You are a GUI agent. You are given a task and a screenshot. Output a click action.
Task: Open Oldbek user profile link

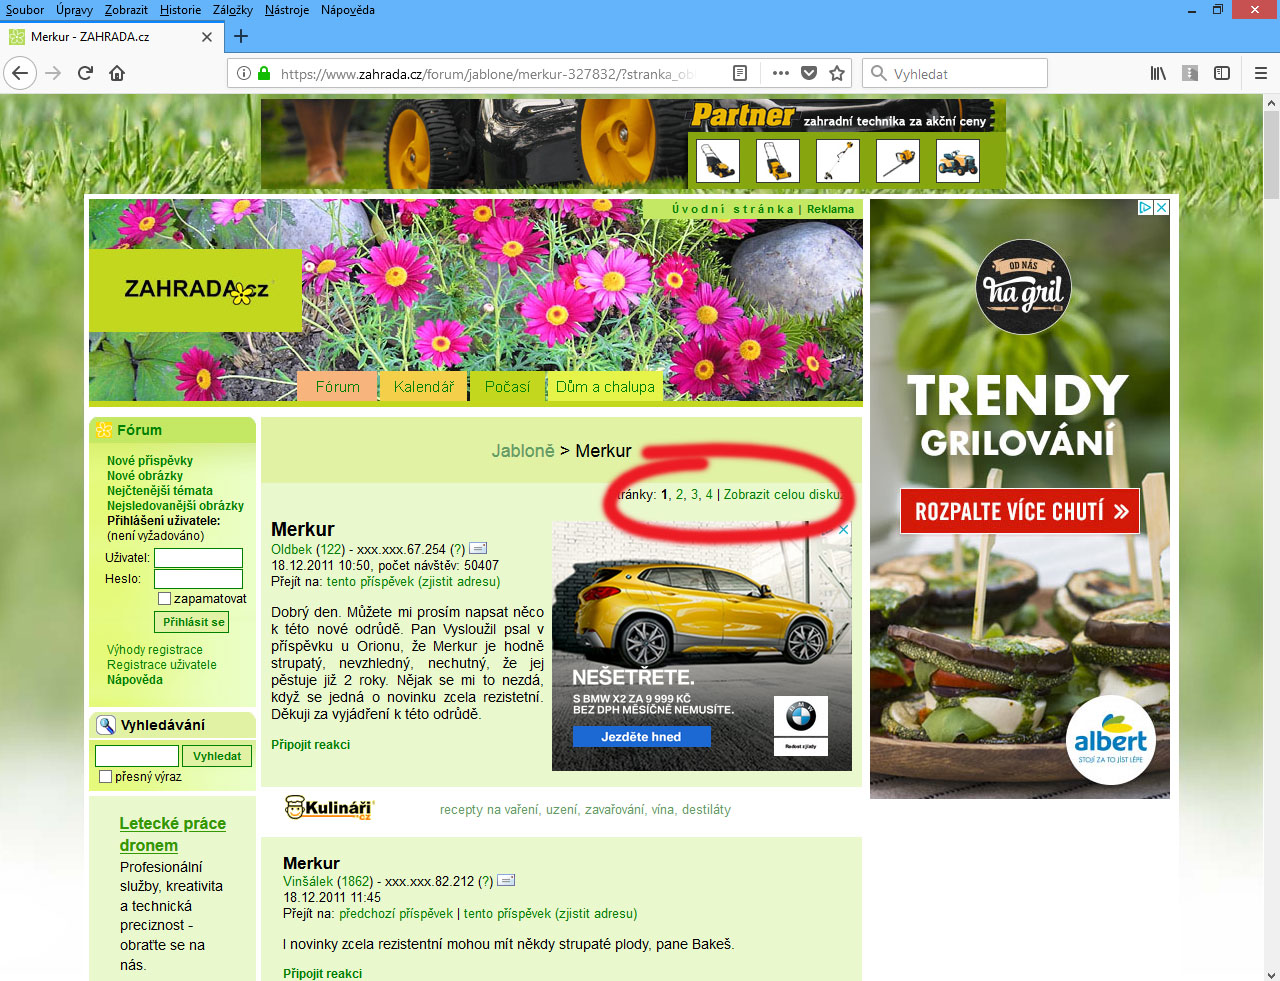292,549
